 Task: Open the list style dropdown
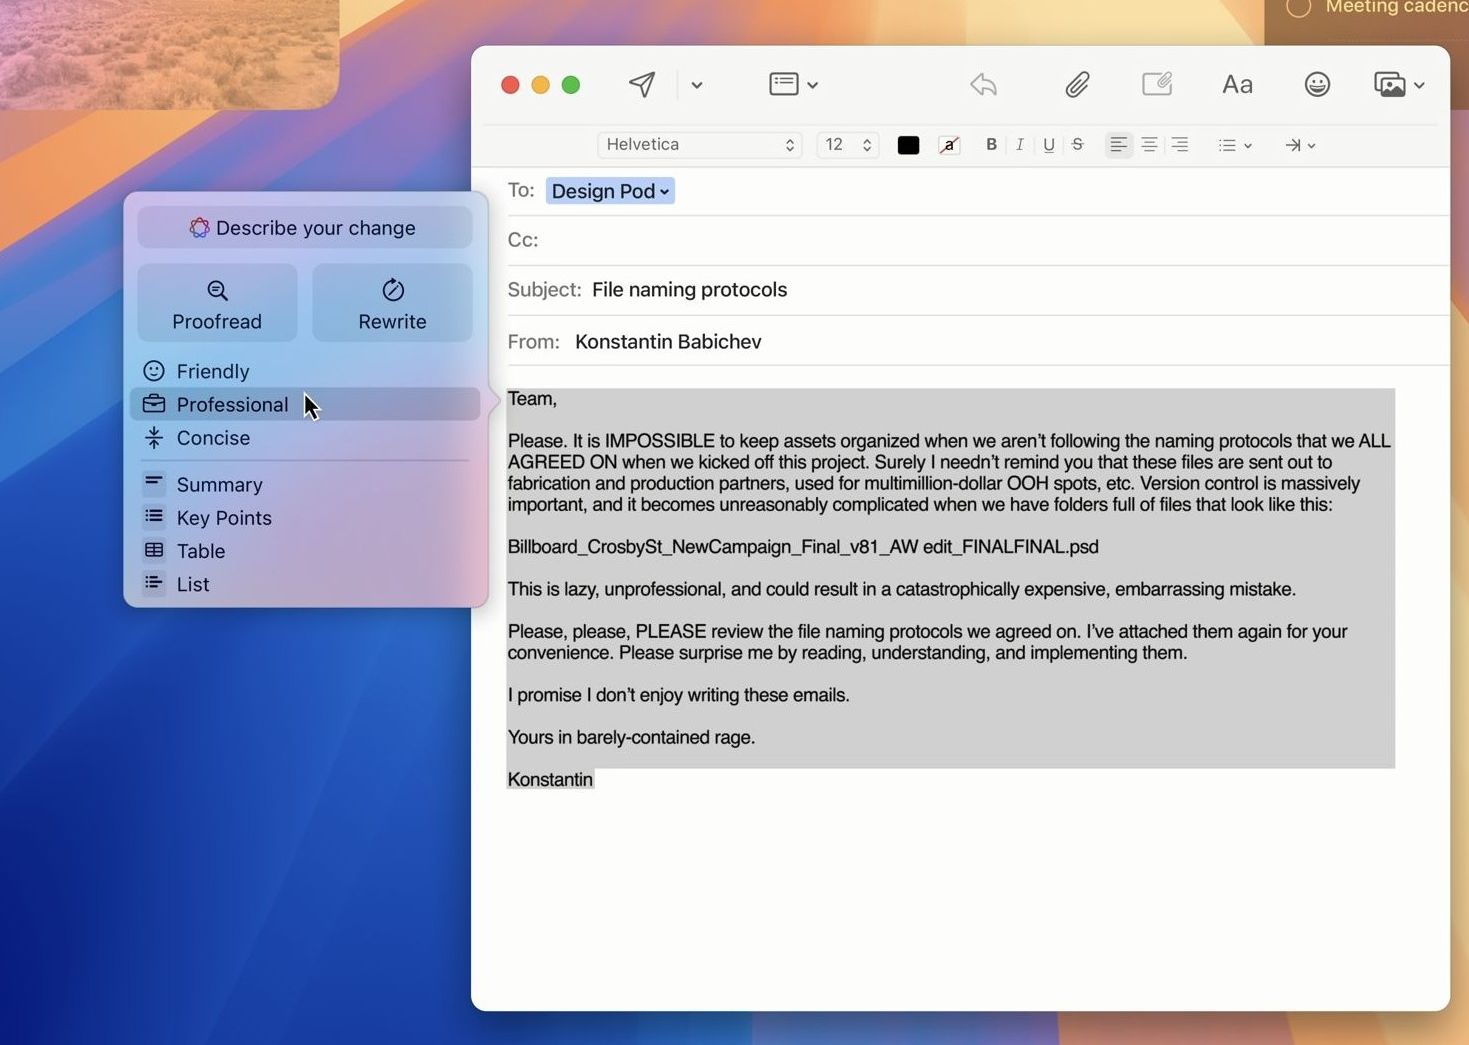tap(1233, 144)
